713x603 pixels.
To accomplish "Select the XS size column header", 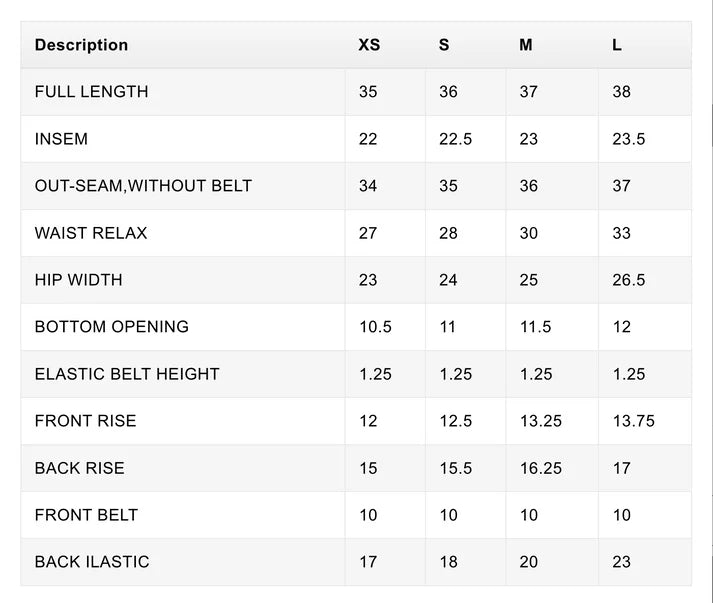I will coord(369,45).
